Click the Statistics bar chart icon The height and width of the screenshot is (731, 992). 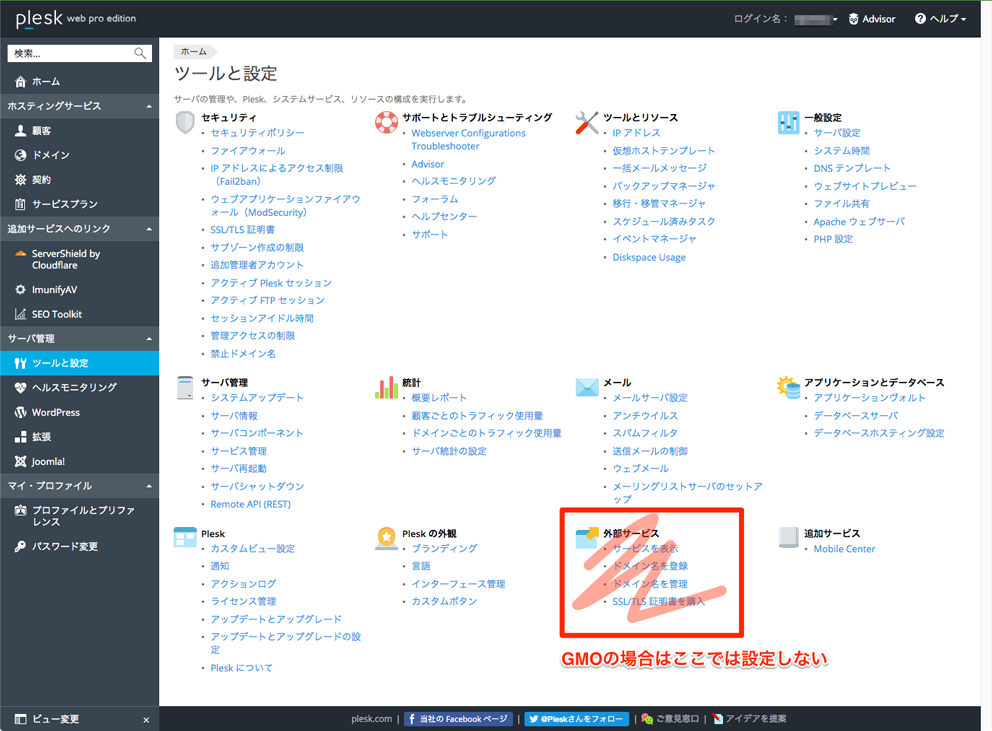click(x=386, y=388)
